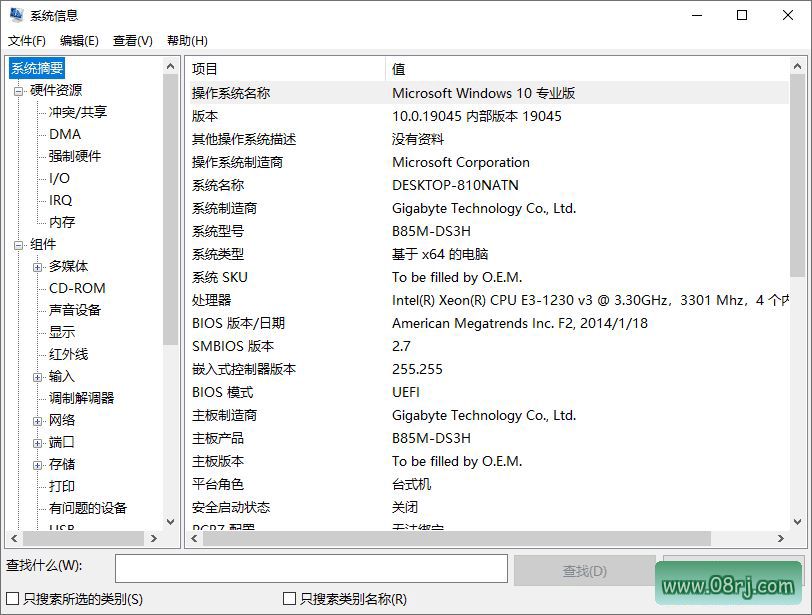This screenshot has width=812, height=615.
Task: Click tree pane scroll left arrow
Action: point(14,538)
